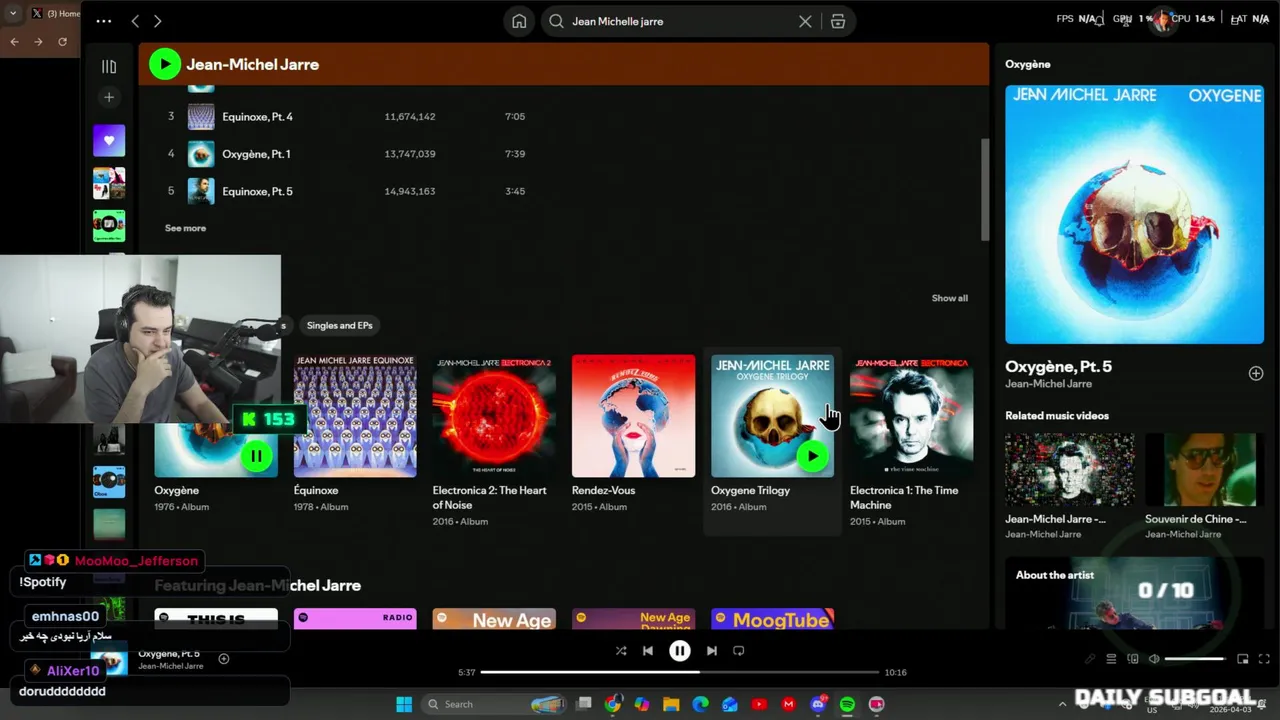Image resolution: width=1280 pixels, height=720 pixels.
Task: Open the Équinoxe album cover
Action: coord(355,416)
